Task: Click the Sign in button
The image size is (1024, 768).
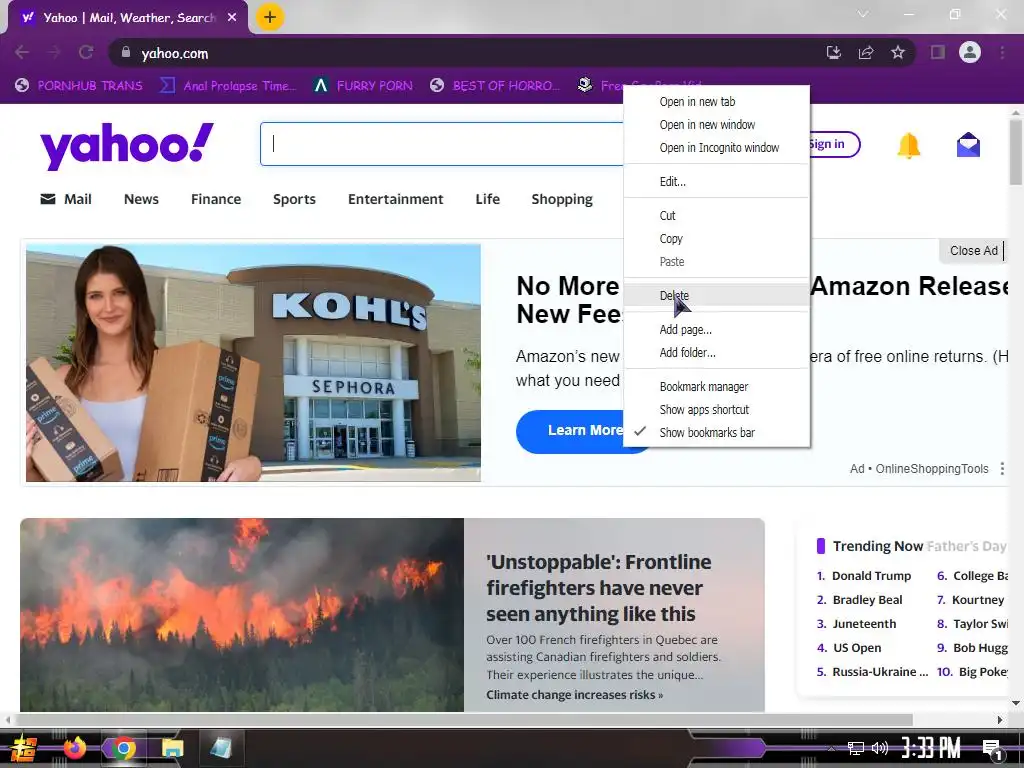Action: coord(834,144)
